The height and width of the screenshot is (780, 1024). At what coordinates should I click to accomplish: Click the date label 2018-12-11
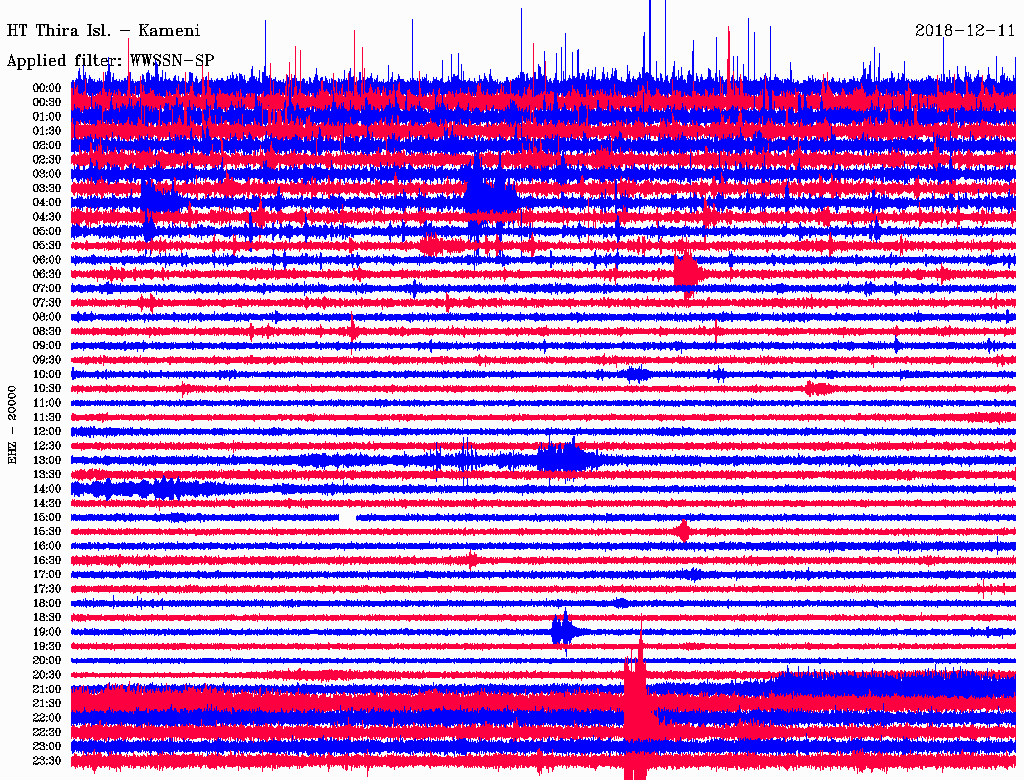[x=965, y=31]
